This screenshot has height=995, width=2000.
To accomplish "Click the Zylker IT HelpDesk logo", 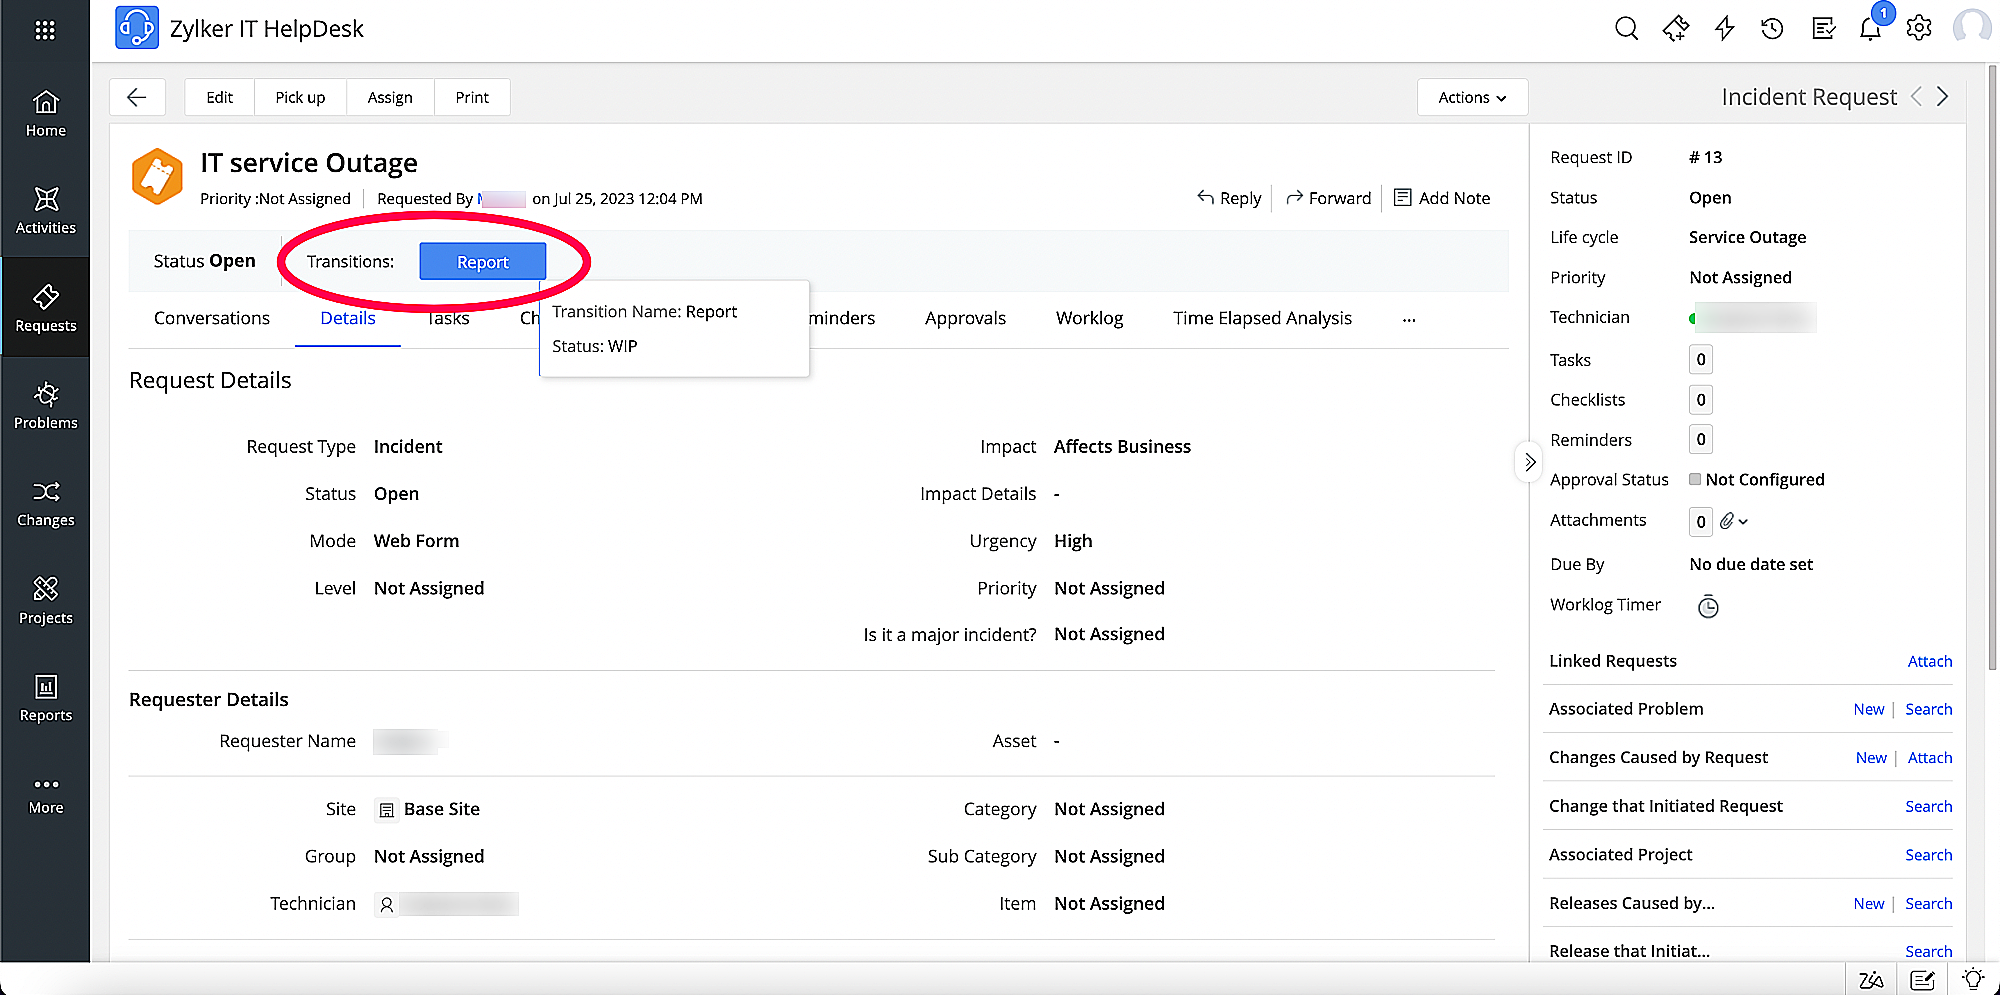I will [x=137, y=28].
